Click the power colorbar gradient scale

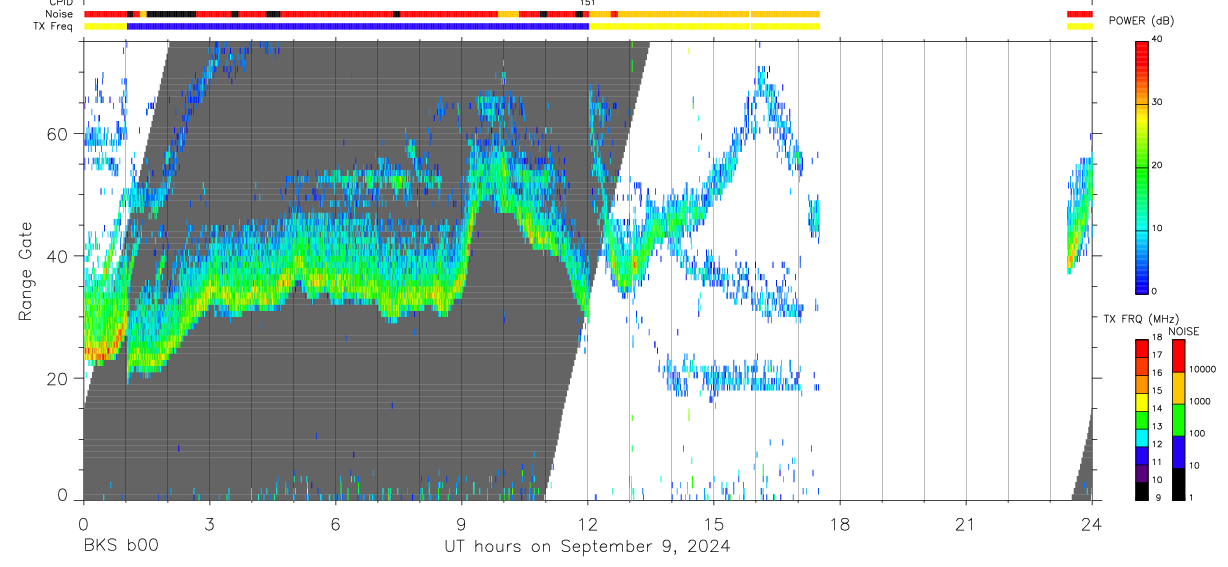click(1142, 167)
